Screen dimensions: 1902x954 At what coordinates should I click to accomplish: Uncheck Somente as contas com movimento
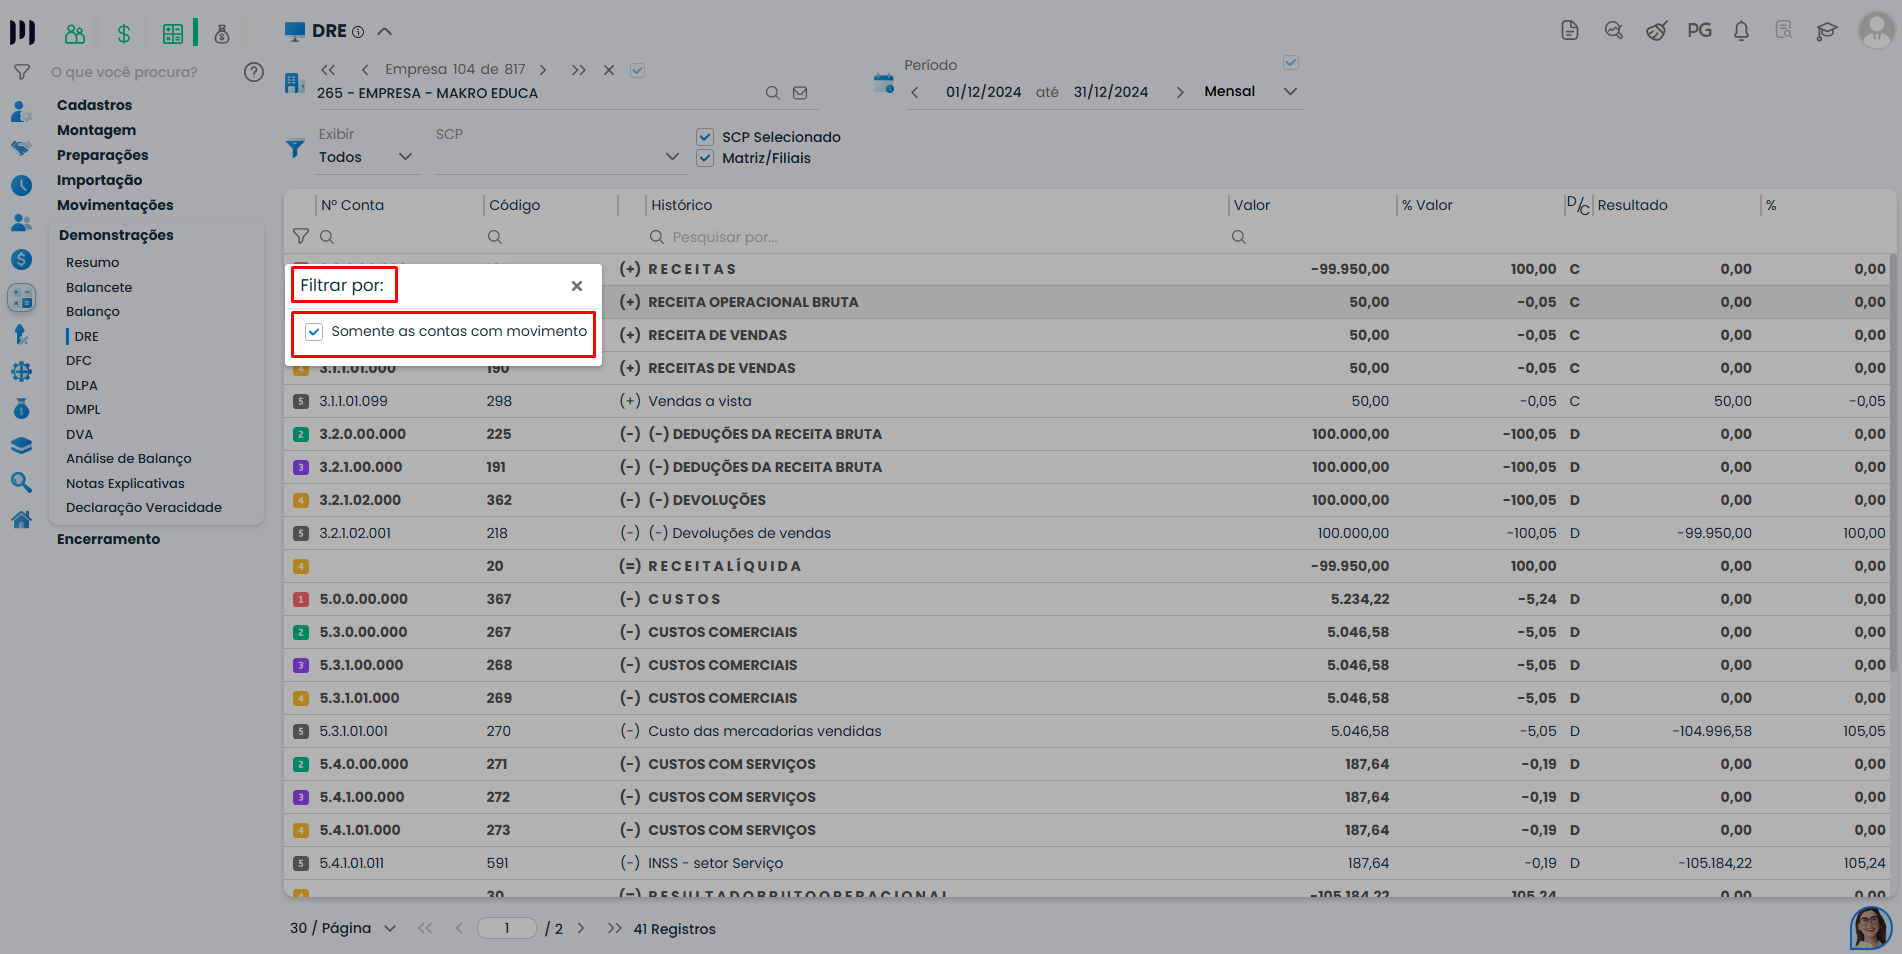[x=314, y=332]
